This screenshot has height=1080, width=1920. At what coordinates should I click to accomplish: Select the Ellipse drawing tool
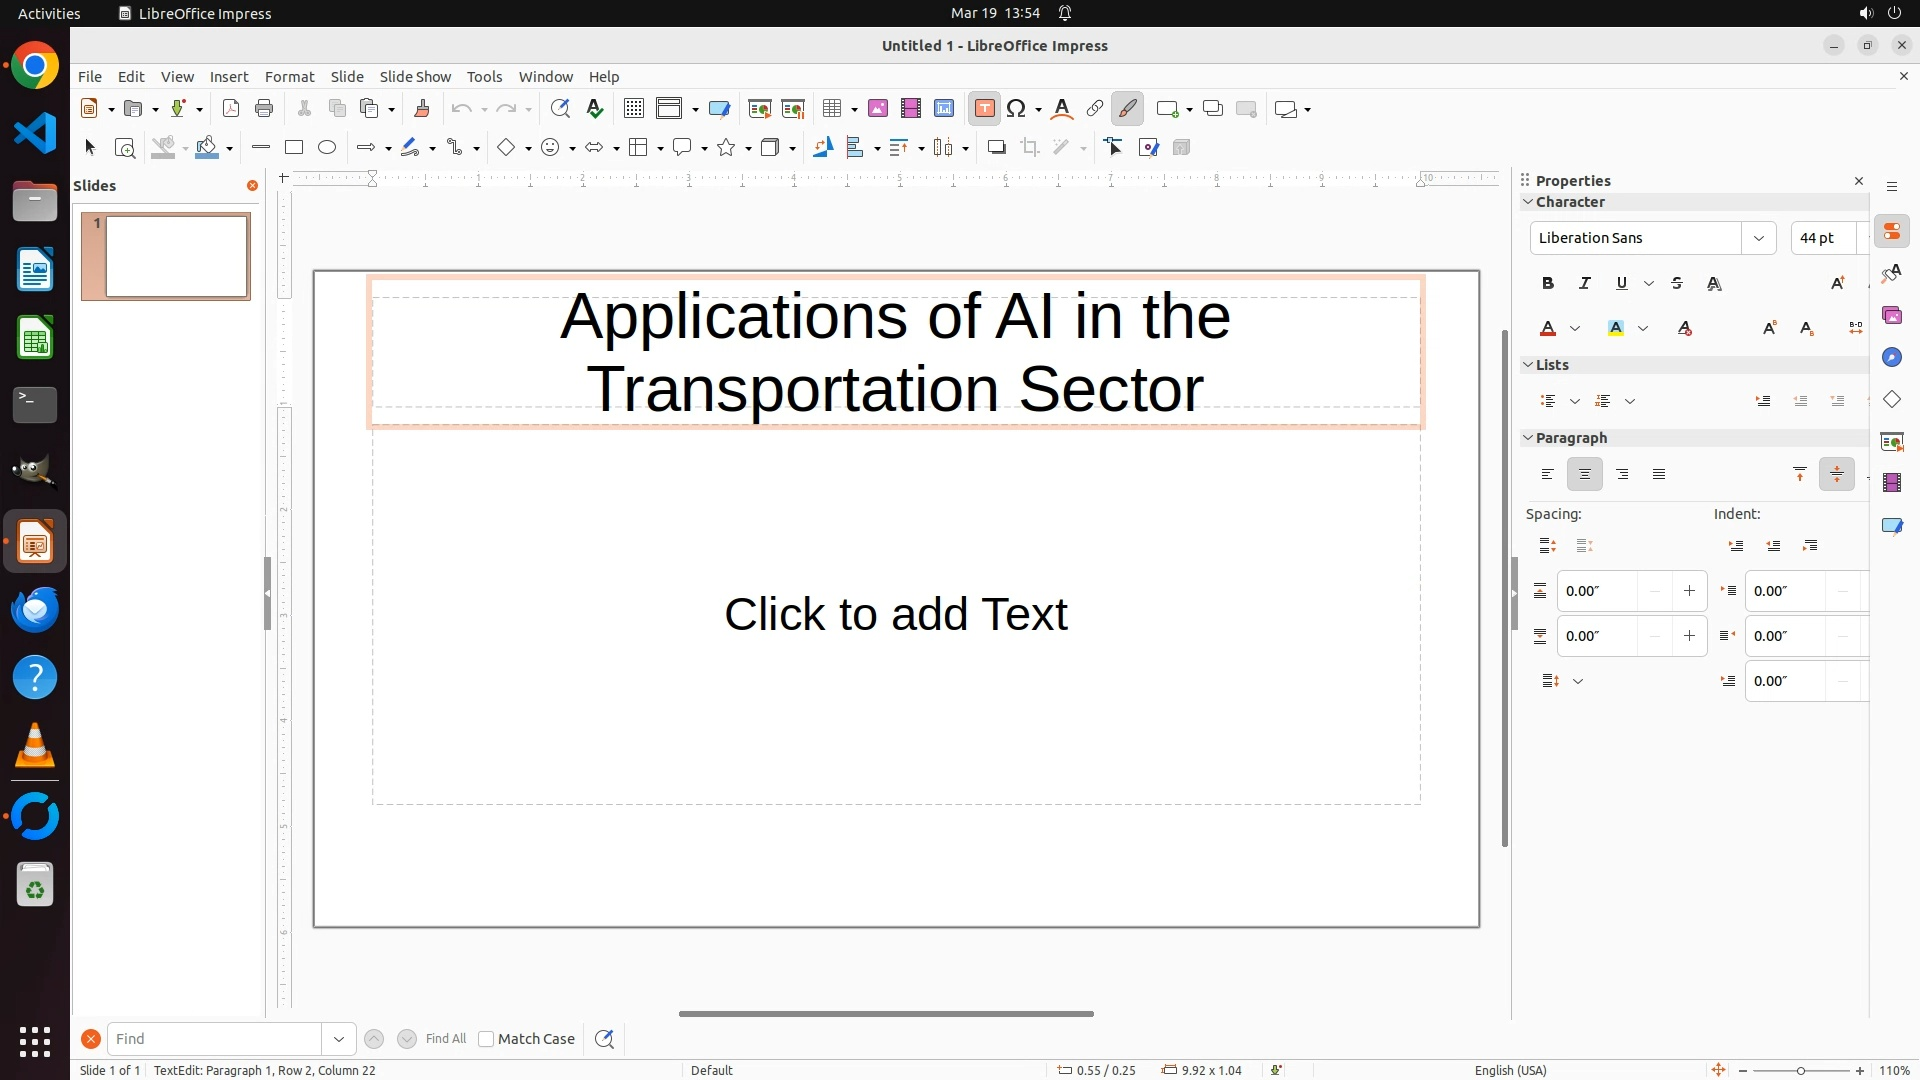coord(327,148)
